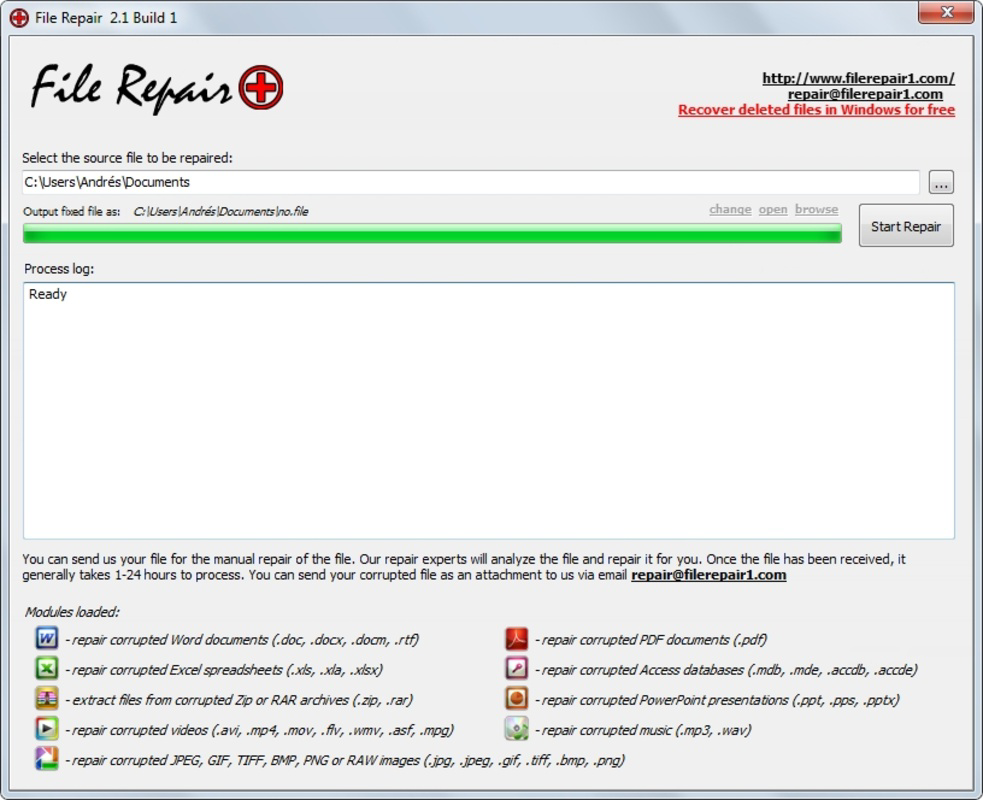The height and width of the screenshot is (800, 983).
Task: Click the green repair progress bar
Action: pyautogui.click(x=432, y=233)
